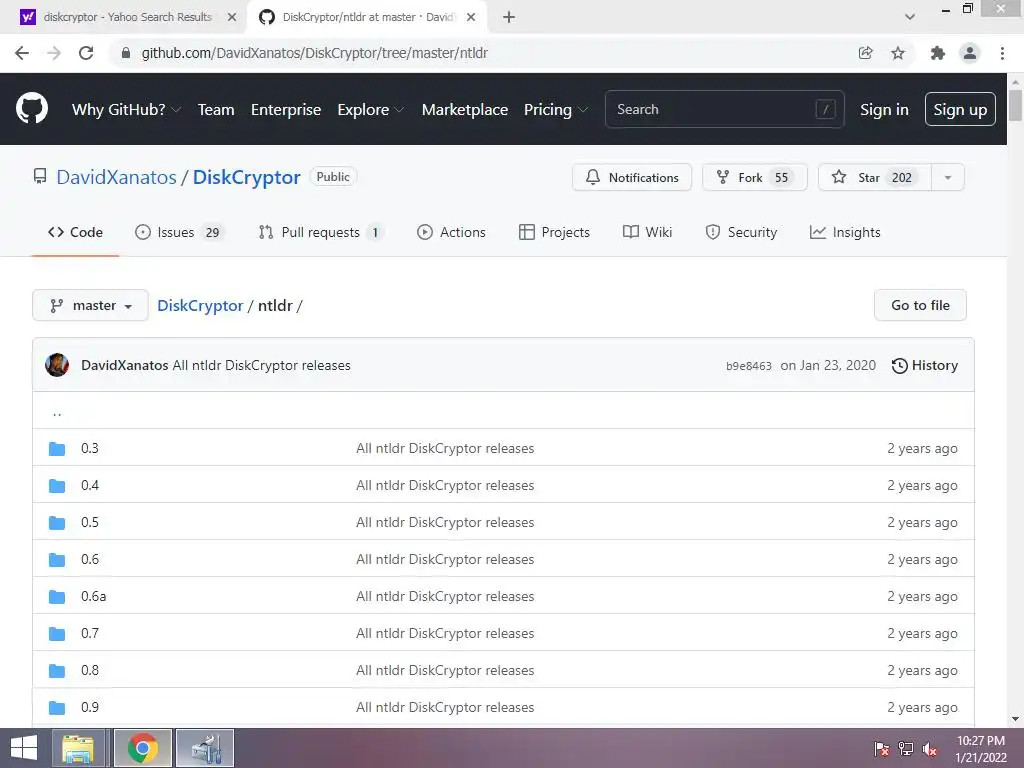Open the DiskCryptor repository name link
Image resolution: width=1024 pixels, height=768 pixels.
coord(246,177)
